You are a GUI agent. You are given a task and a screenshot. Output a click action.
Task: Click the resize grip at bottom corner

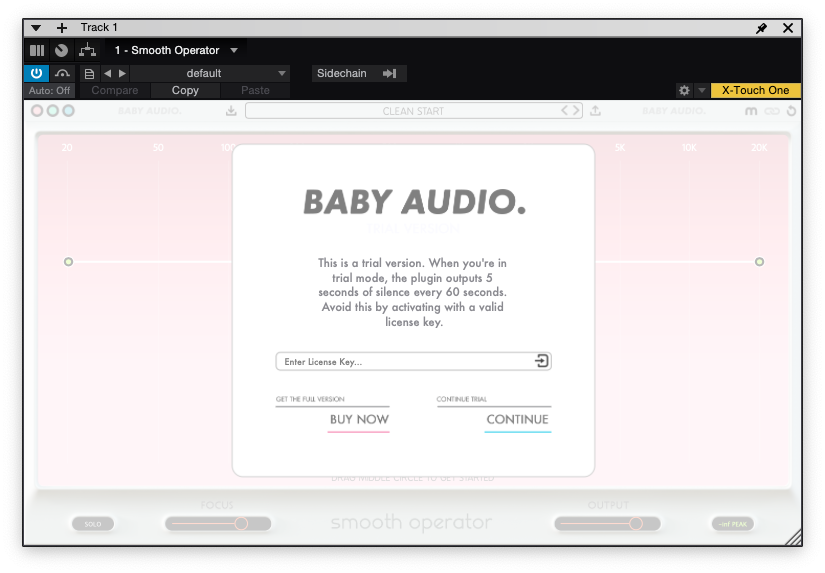click(x=793, y=537)
